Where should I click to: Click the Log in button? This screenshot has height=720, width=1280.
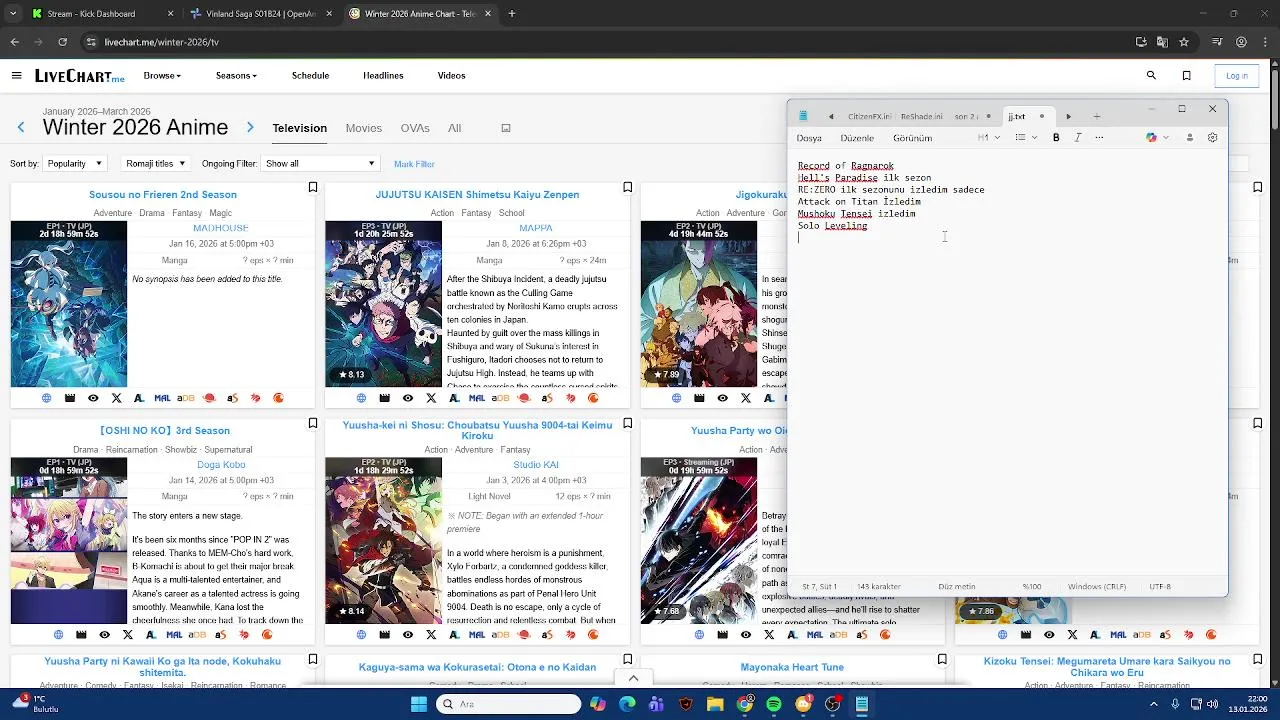click(1237, 76)
